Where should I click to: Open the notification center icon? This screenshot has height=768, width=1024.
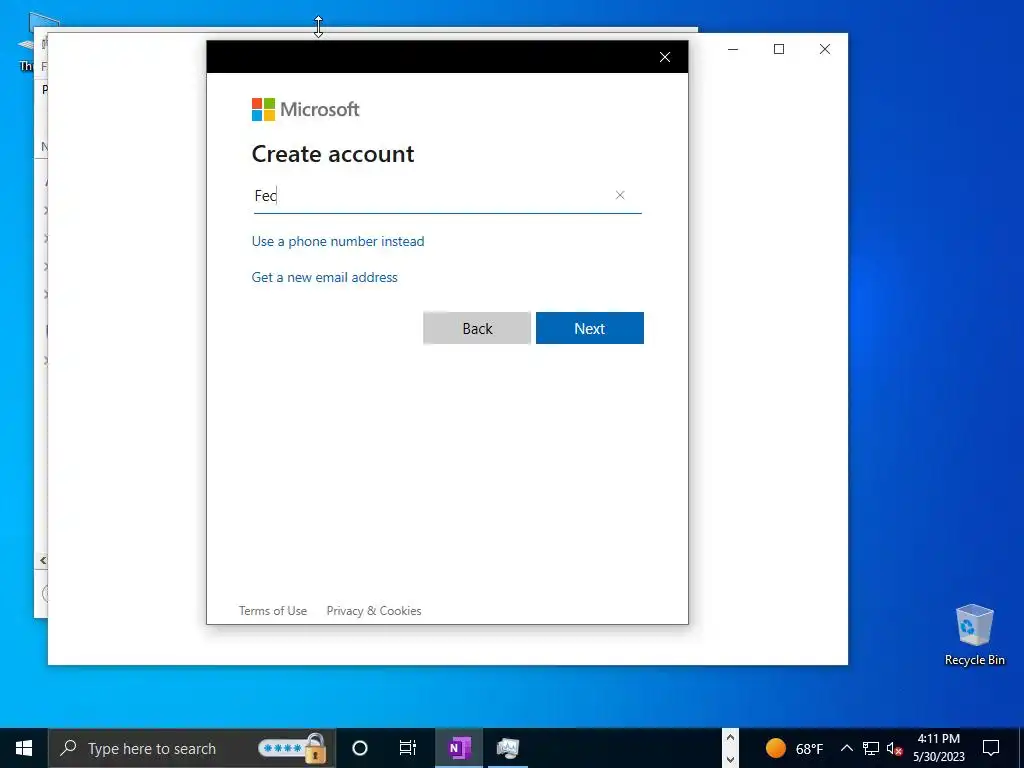991,748
